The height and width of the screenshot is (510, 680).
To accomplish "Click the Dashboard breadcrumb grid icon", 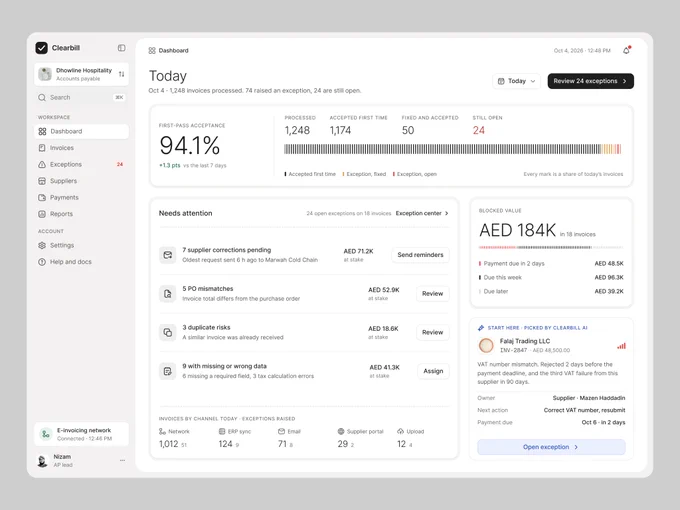I will point(152,50).
